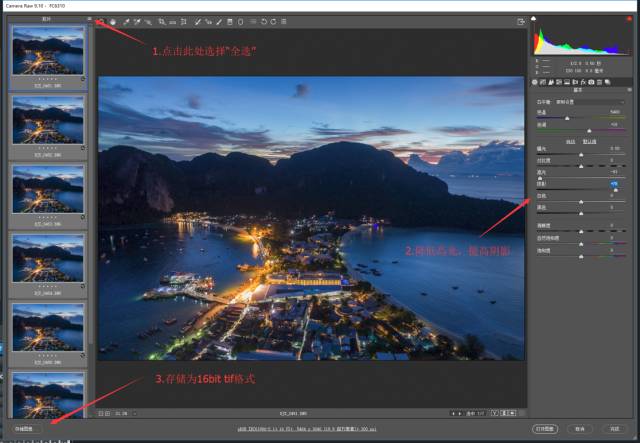The height and width of the screenshot is (443, 640).
Task: Select the Crop tool
Action: (x=162, y=21)
